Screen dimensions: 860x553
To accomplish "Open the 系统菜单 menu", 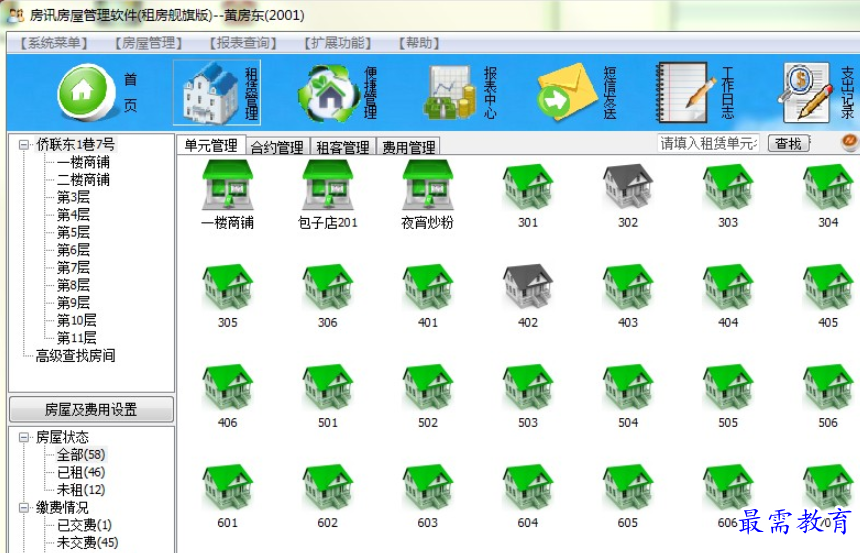I will pos(54,43).
